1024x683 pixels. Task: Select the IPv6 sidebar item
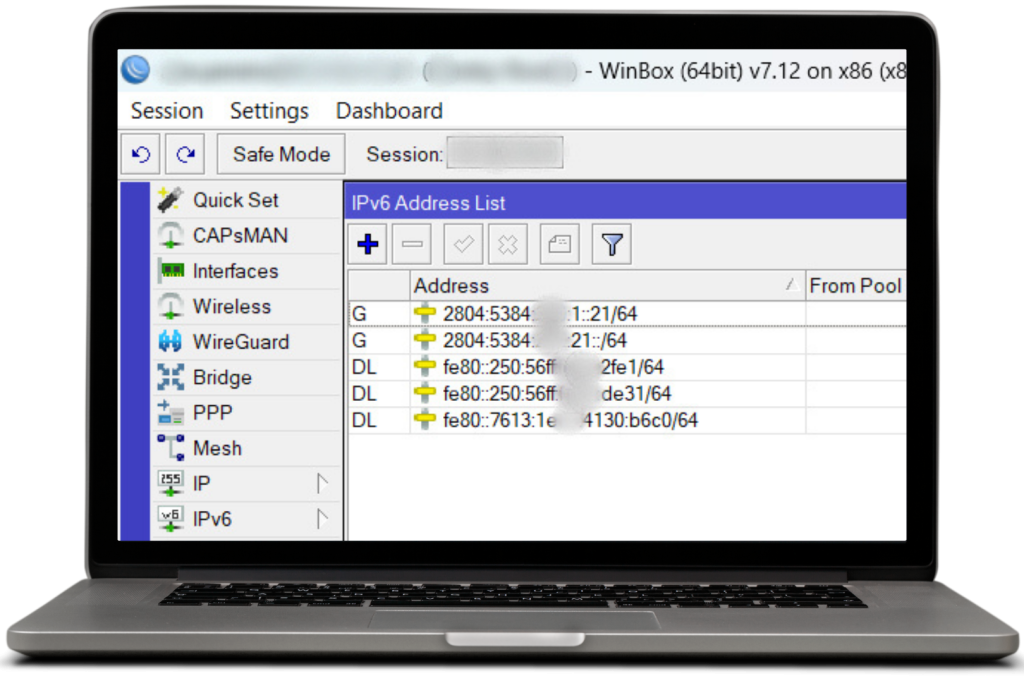click(x=247, y=519)
